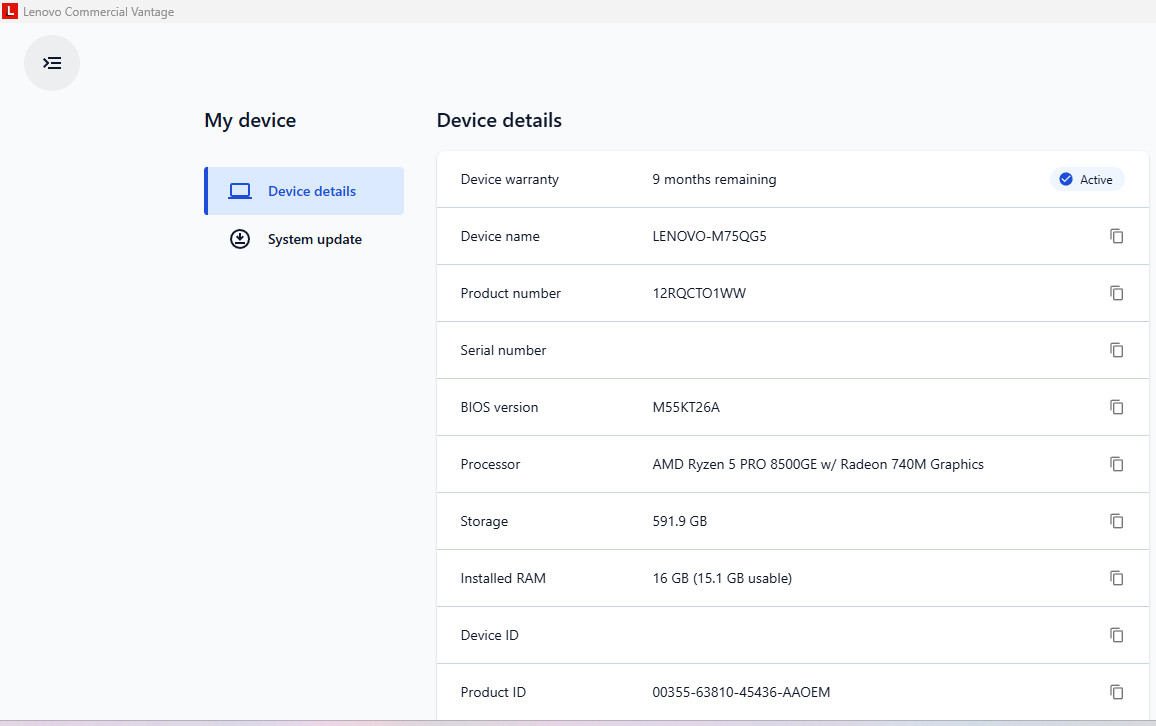Click the BIOS version label
Viewport: 1156px width, 726px height.
499,407
